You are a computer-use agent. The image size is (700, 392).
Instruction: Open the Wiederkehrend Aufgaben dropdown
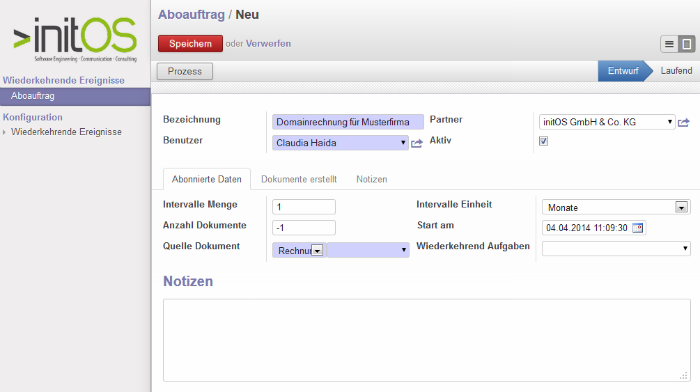tap(616, 248)
